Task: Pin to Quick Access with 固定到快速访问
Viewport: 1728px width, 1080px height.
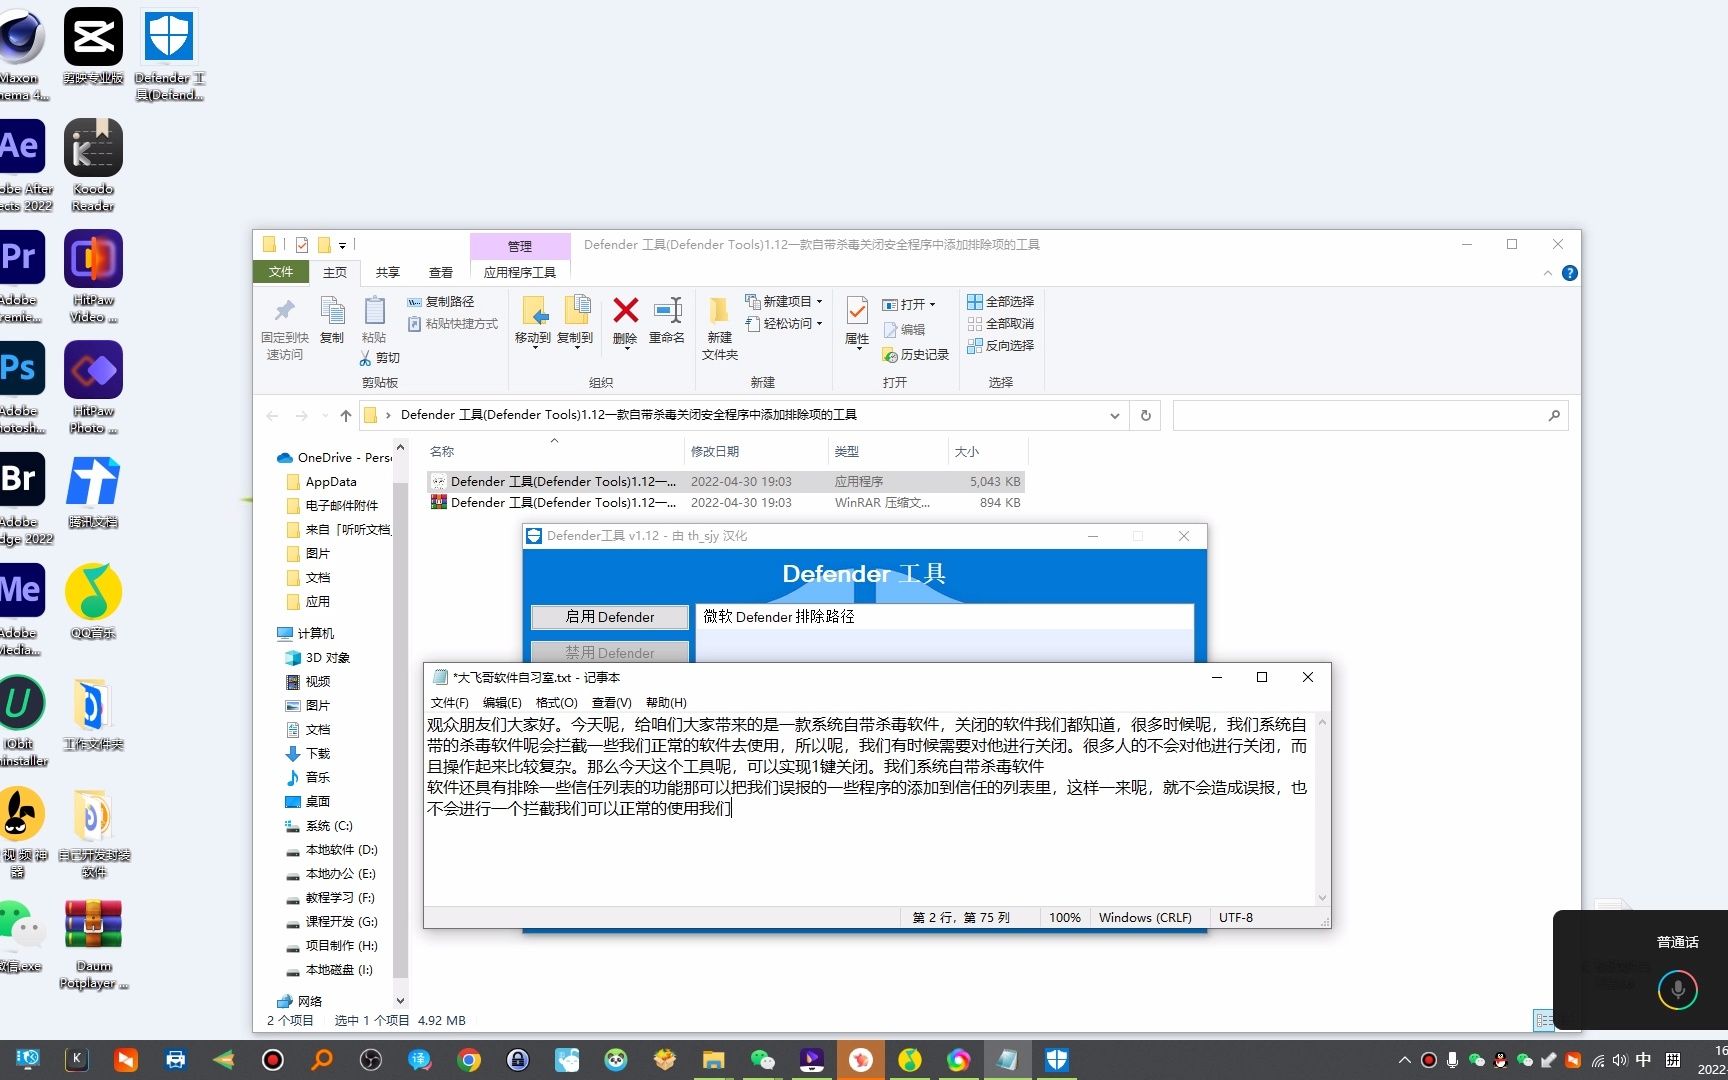Action: click(x=285, y=328)
